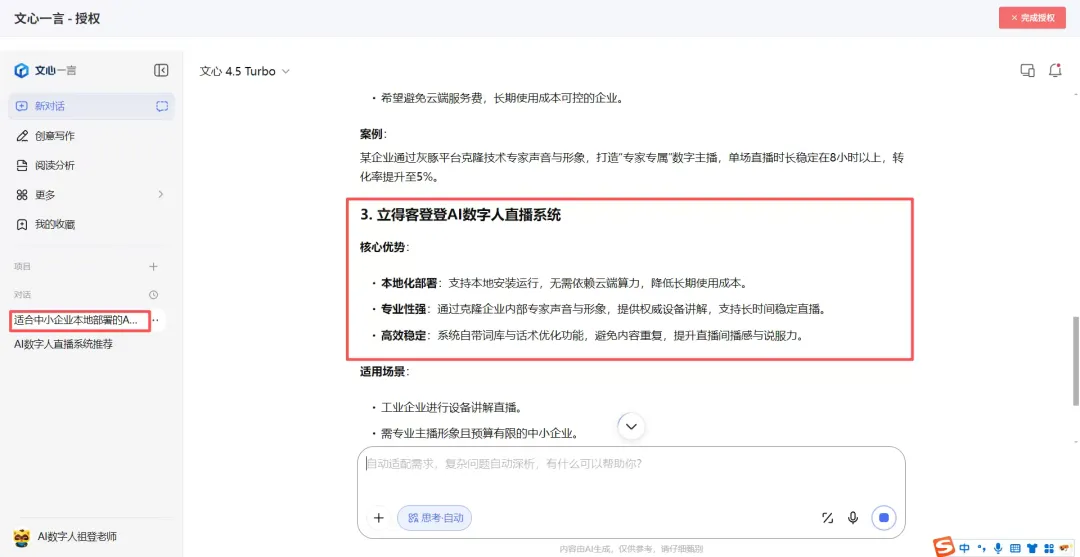This screenshot has width=1080, height=557.
Task: Start a 新对话 conversation
Action: click(x=92, y=106)
